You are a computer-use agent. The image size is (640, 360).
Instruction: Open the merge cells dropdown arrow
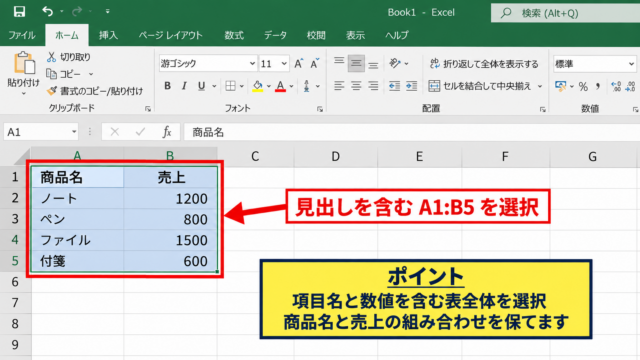540,86
